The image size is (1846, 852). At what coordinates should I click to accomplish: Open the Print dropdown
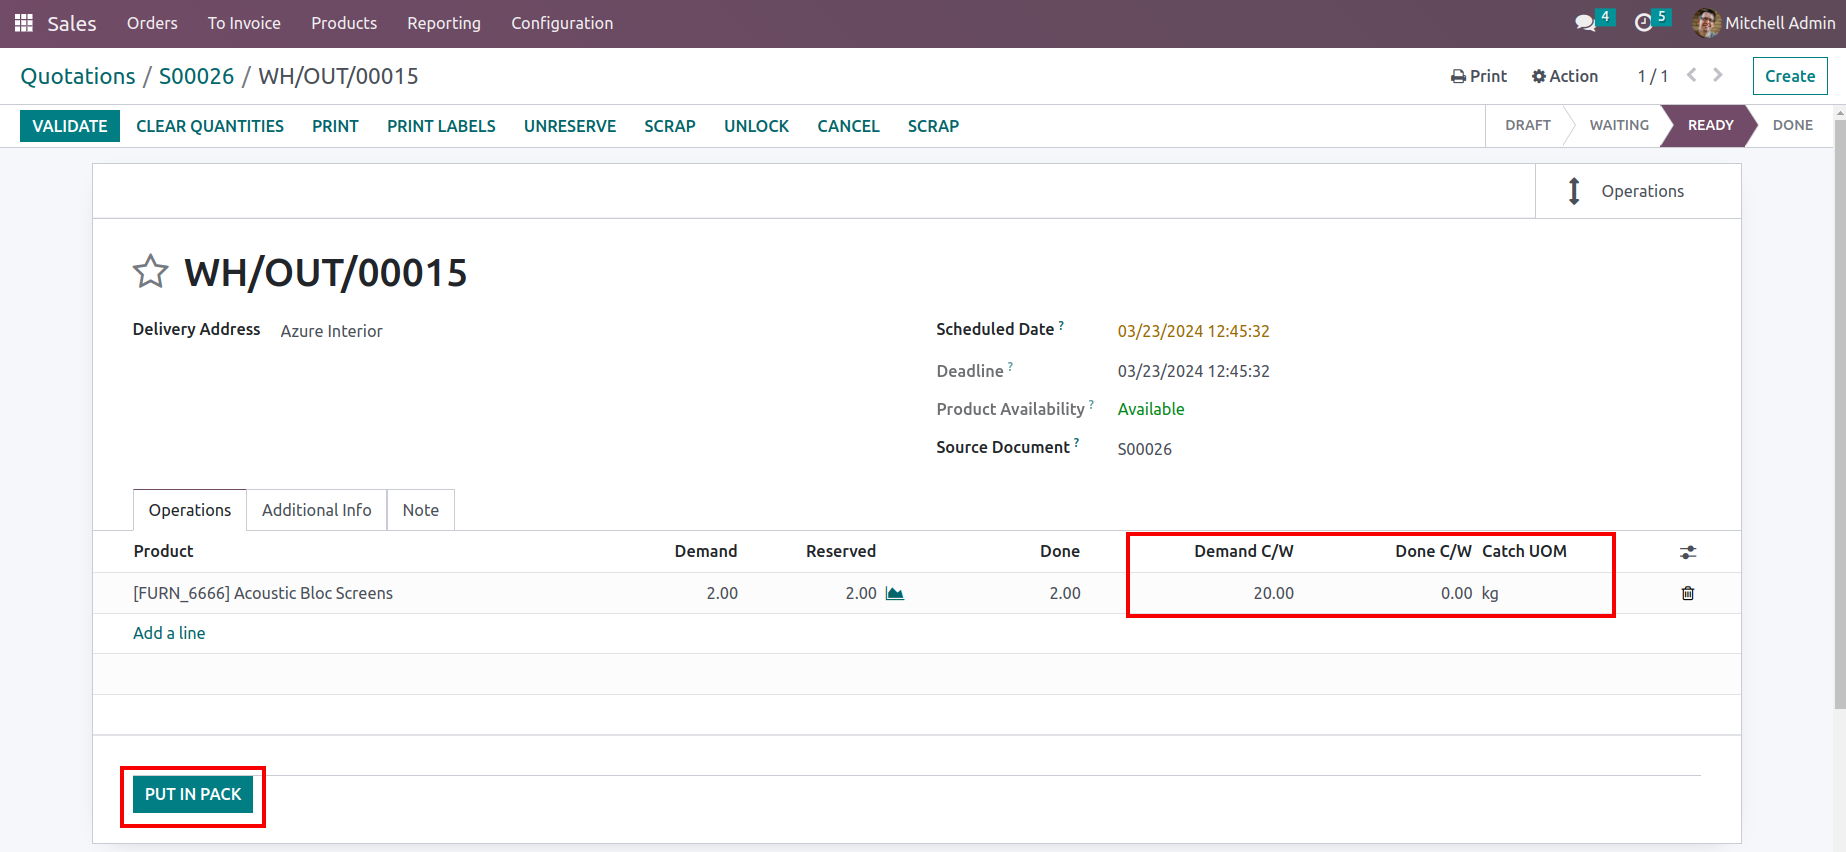click(1479, 76)
